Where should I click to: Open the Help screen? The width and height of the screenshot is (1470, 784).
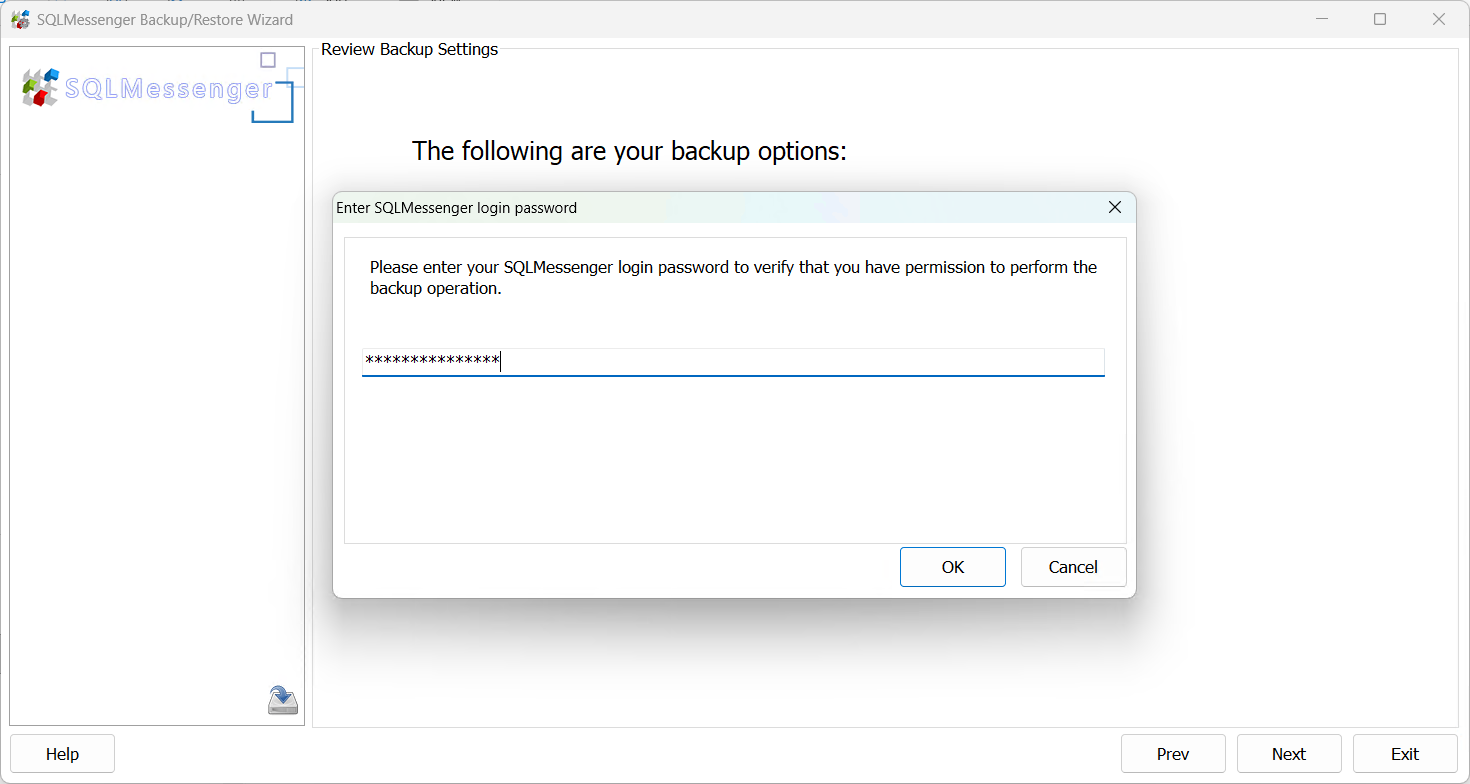[x=62, y=753]
